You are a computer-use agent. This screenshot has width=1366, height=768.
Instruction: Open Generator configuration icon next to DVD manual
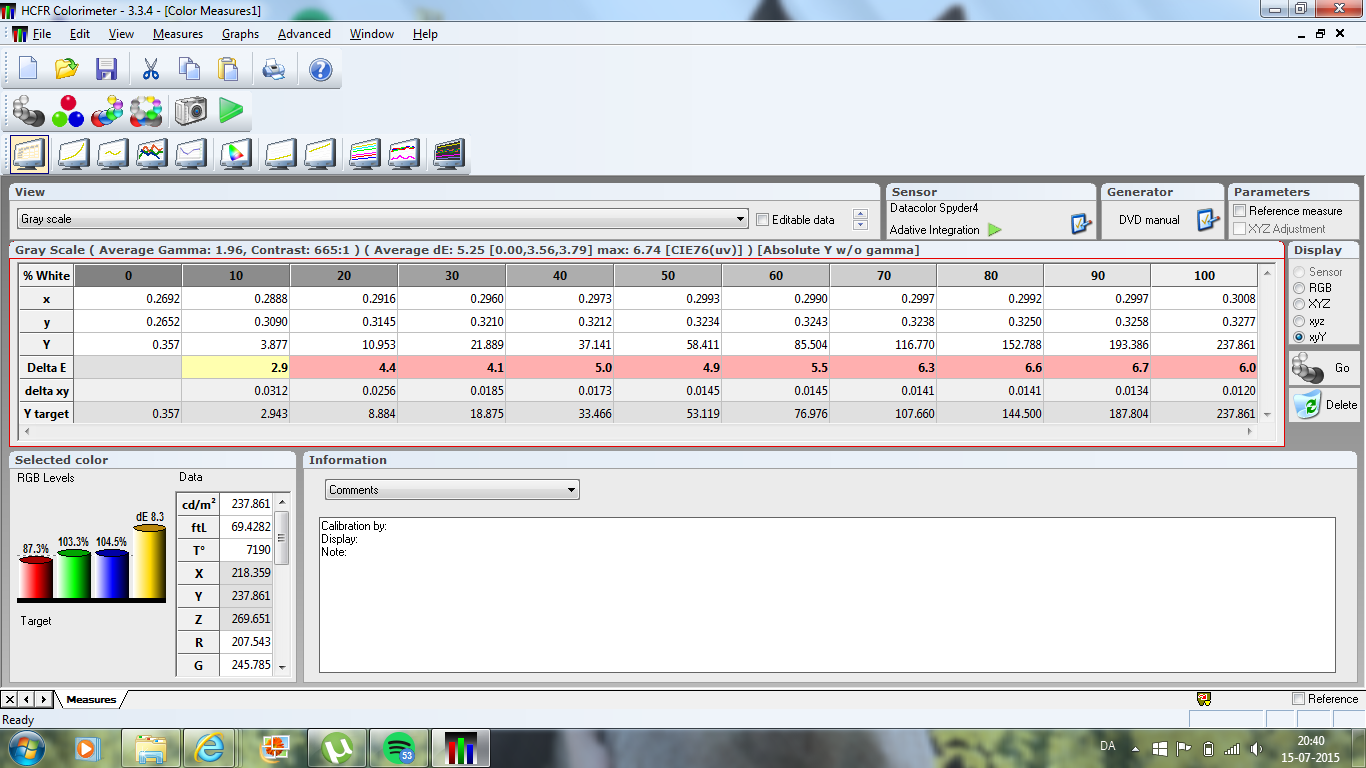coord(1207,220)
